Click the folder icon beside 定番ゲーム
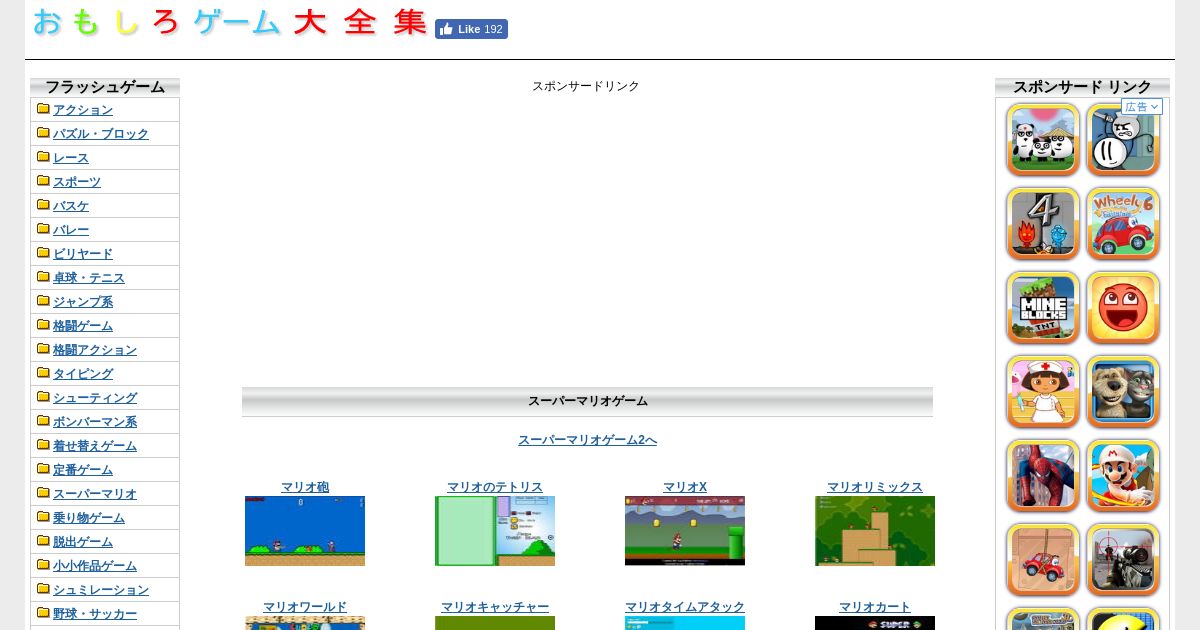 coord(43,468)
